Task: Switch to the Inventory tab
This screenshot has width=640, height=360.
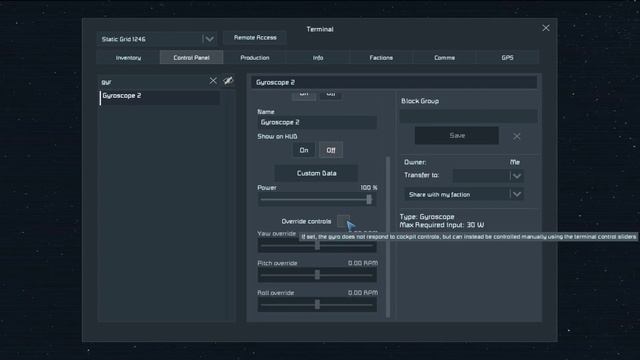Action: pos(128,58)
